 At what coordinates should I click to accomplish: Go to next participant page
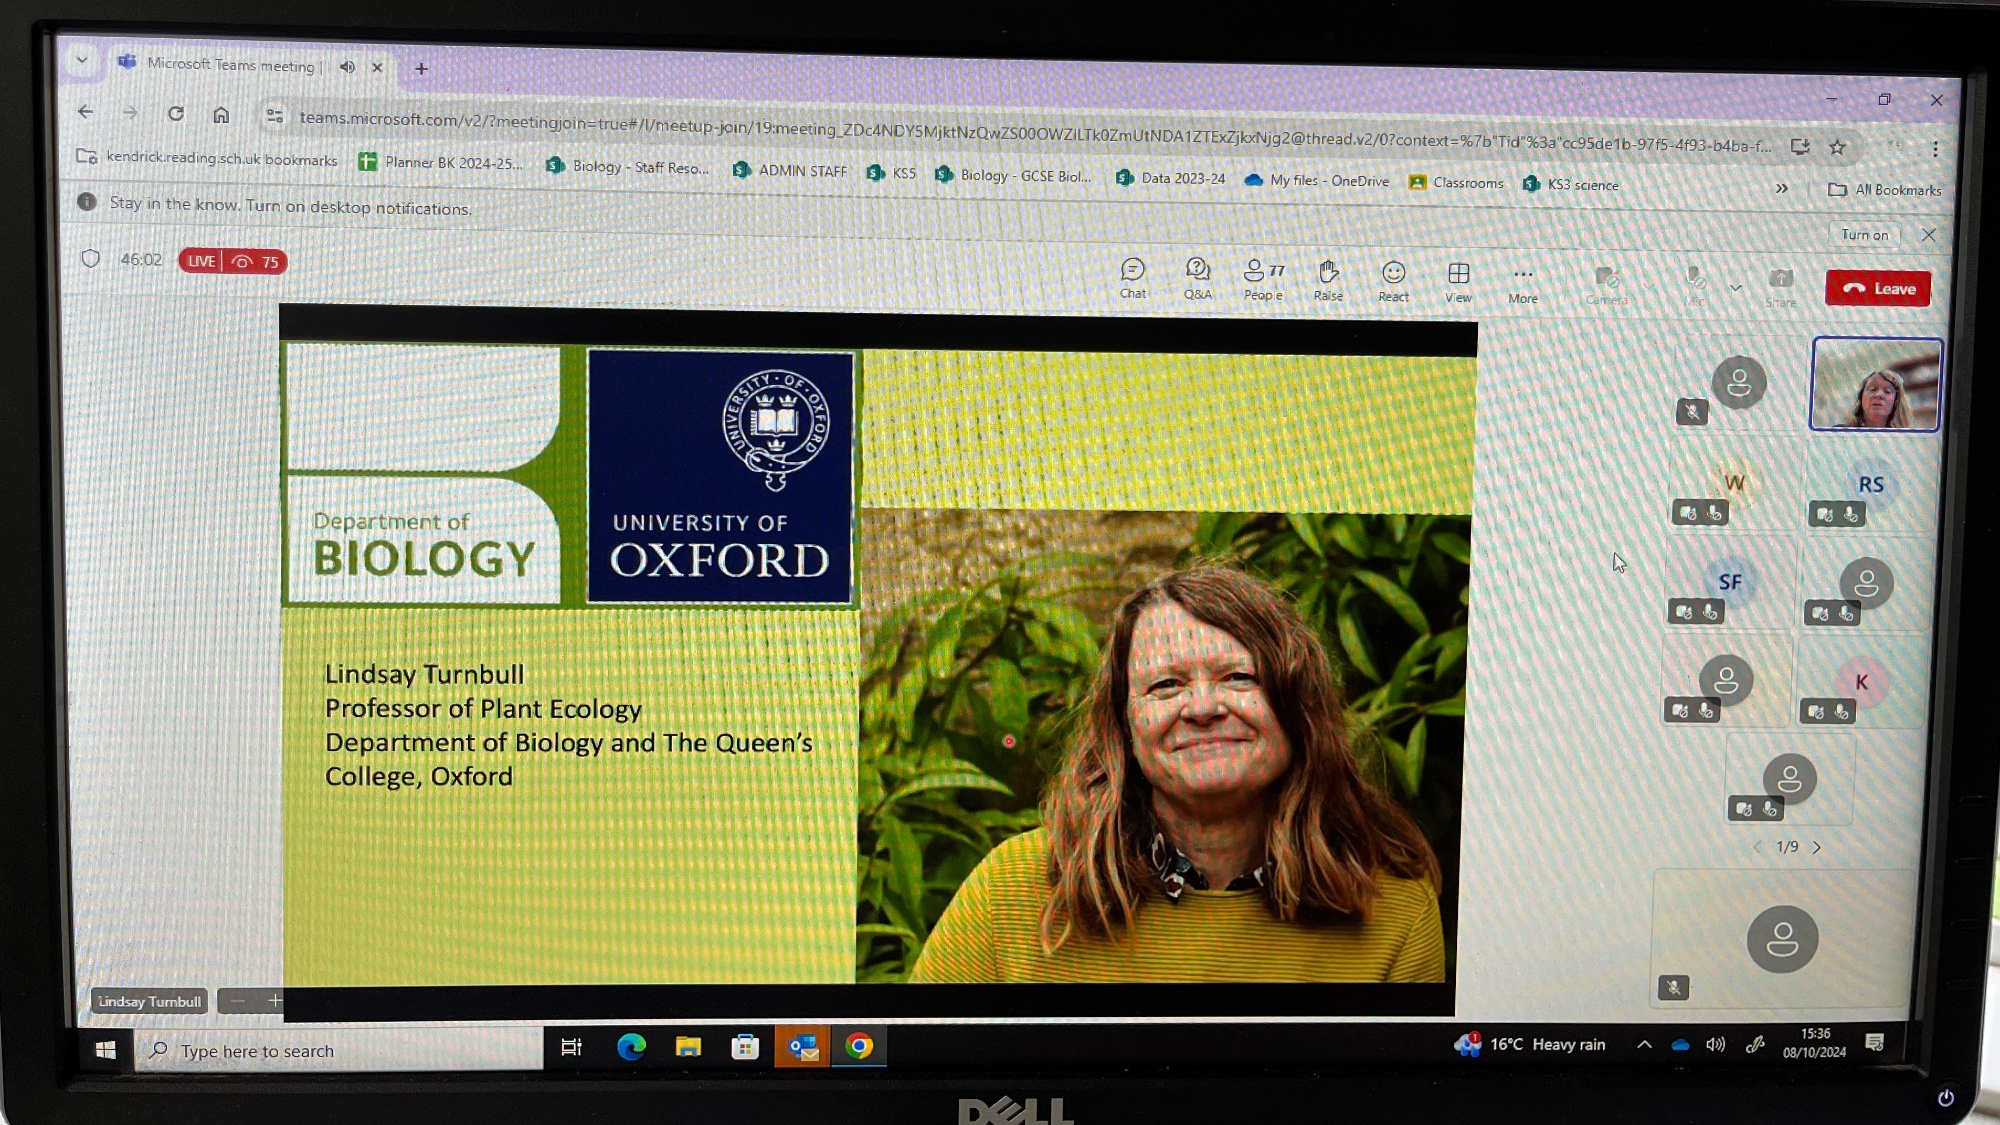1817,848
